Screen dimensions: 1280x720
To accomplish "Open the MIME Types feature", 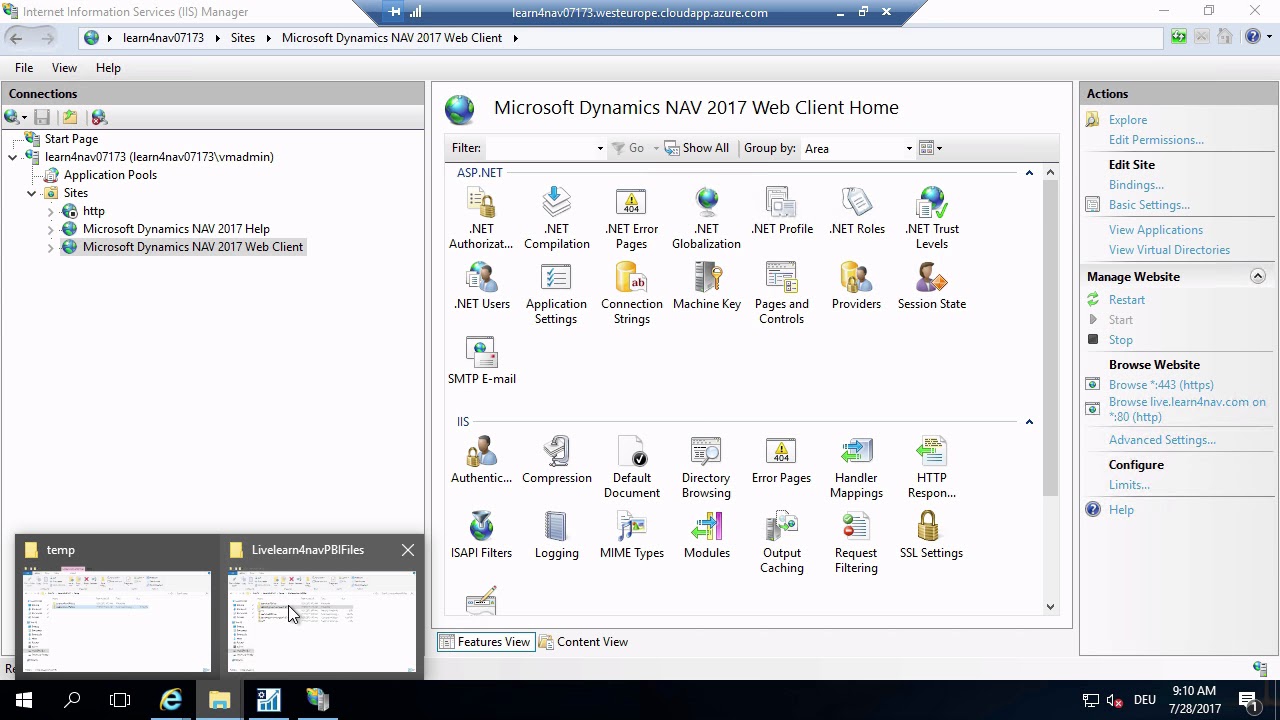I will coord(631,535).
